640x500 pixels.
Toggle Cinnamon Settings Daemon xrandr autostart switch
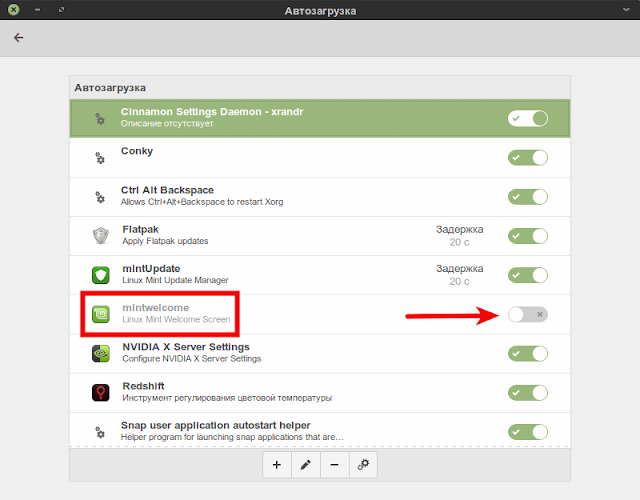(528, 118)
